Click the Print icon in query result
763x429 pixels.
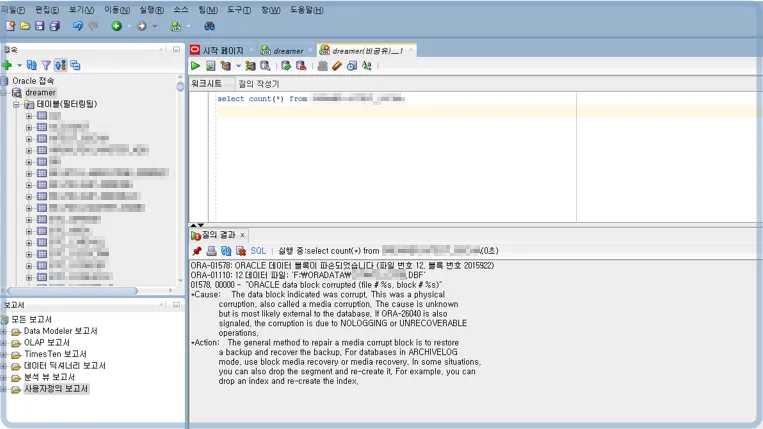211,251
